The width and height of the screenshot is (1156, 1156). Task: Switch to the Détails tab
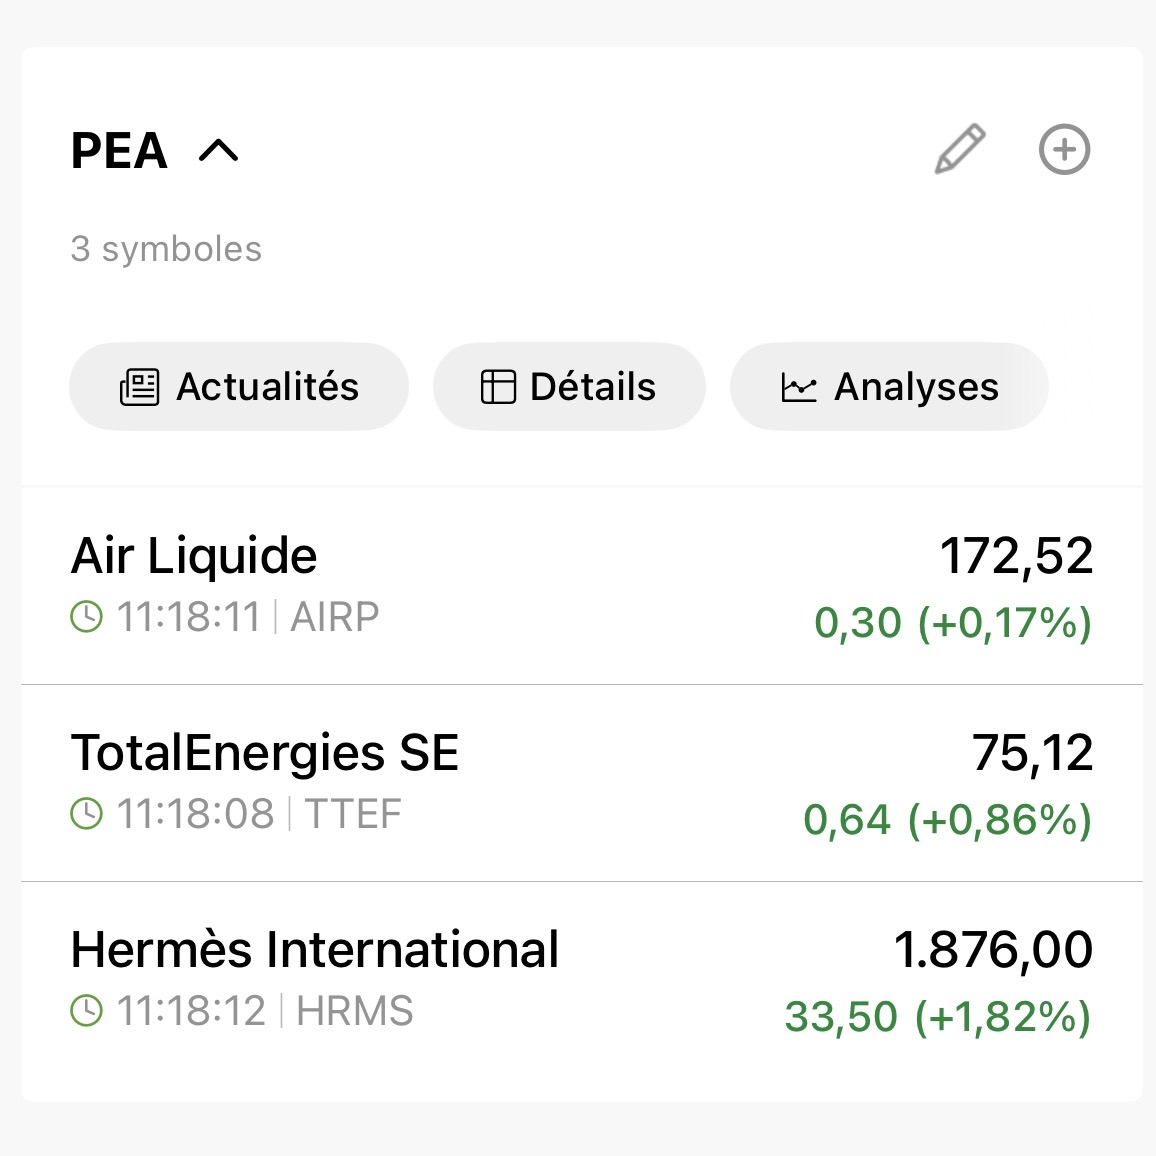coord(569,387)
